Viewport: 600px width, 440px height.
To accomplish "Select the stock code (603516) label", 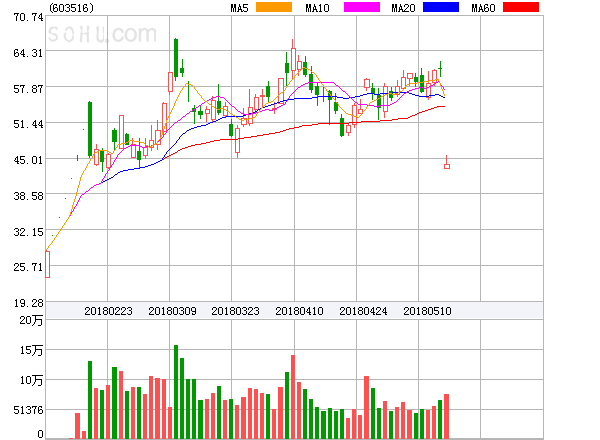I will 72,8.
